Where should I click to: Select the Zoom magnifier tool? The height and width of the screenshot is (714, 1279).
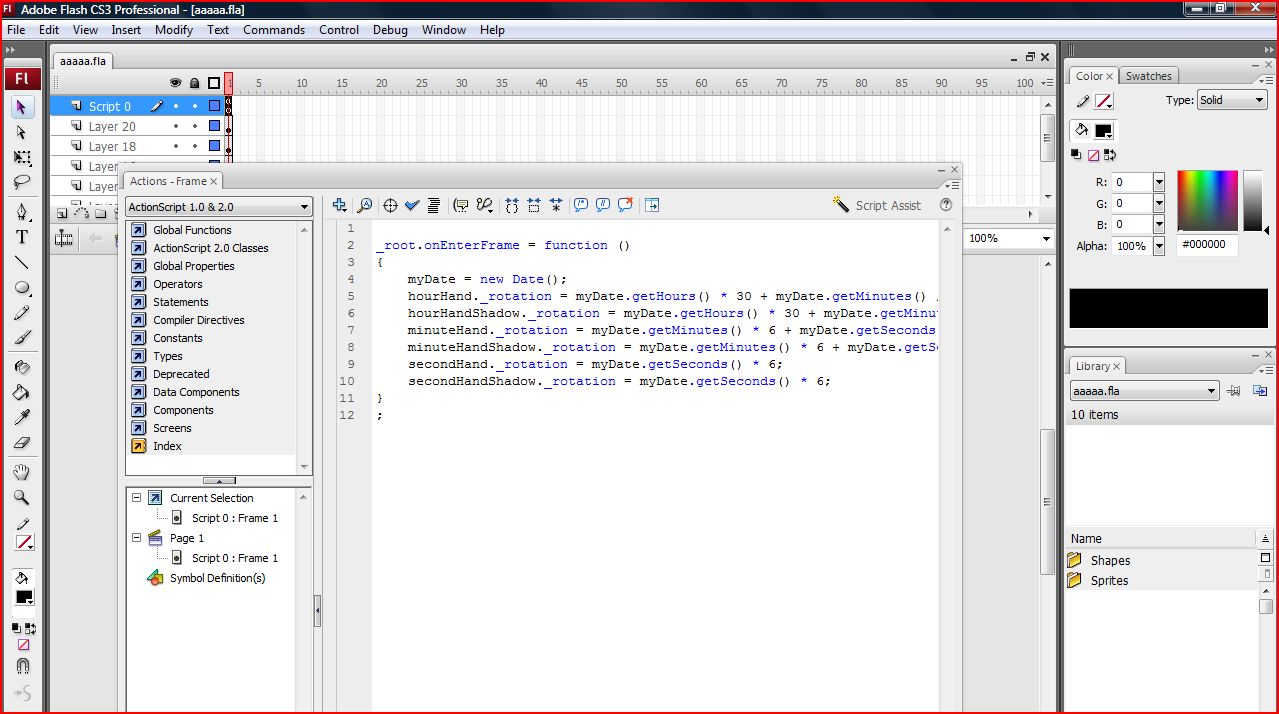click(22, 498)
